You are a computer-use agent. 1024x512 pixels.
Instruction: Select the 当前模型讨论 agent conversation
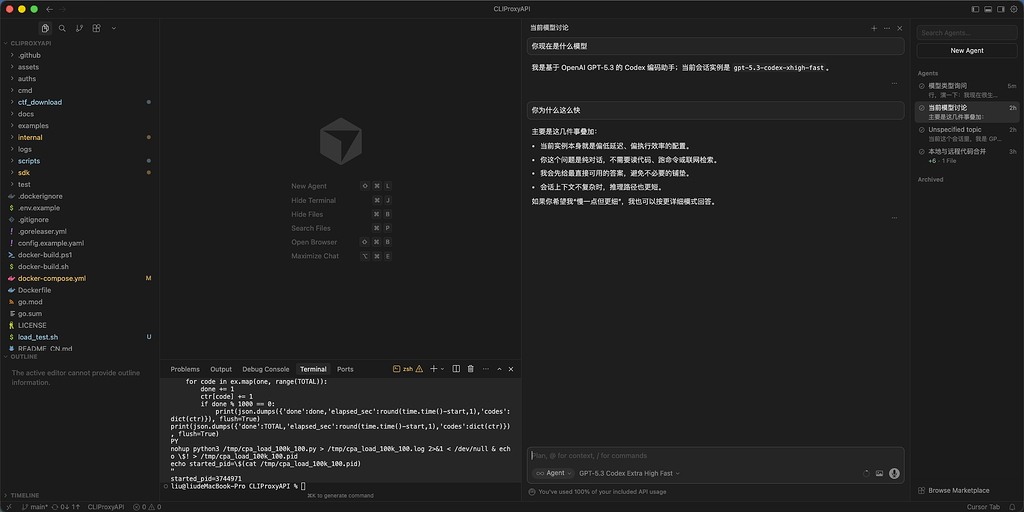tap(967, 112)
